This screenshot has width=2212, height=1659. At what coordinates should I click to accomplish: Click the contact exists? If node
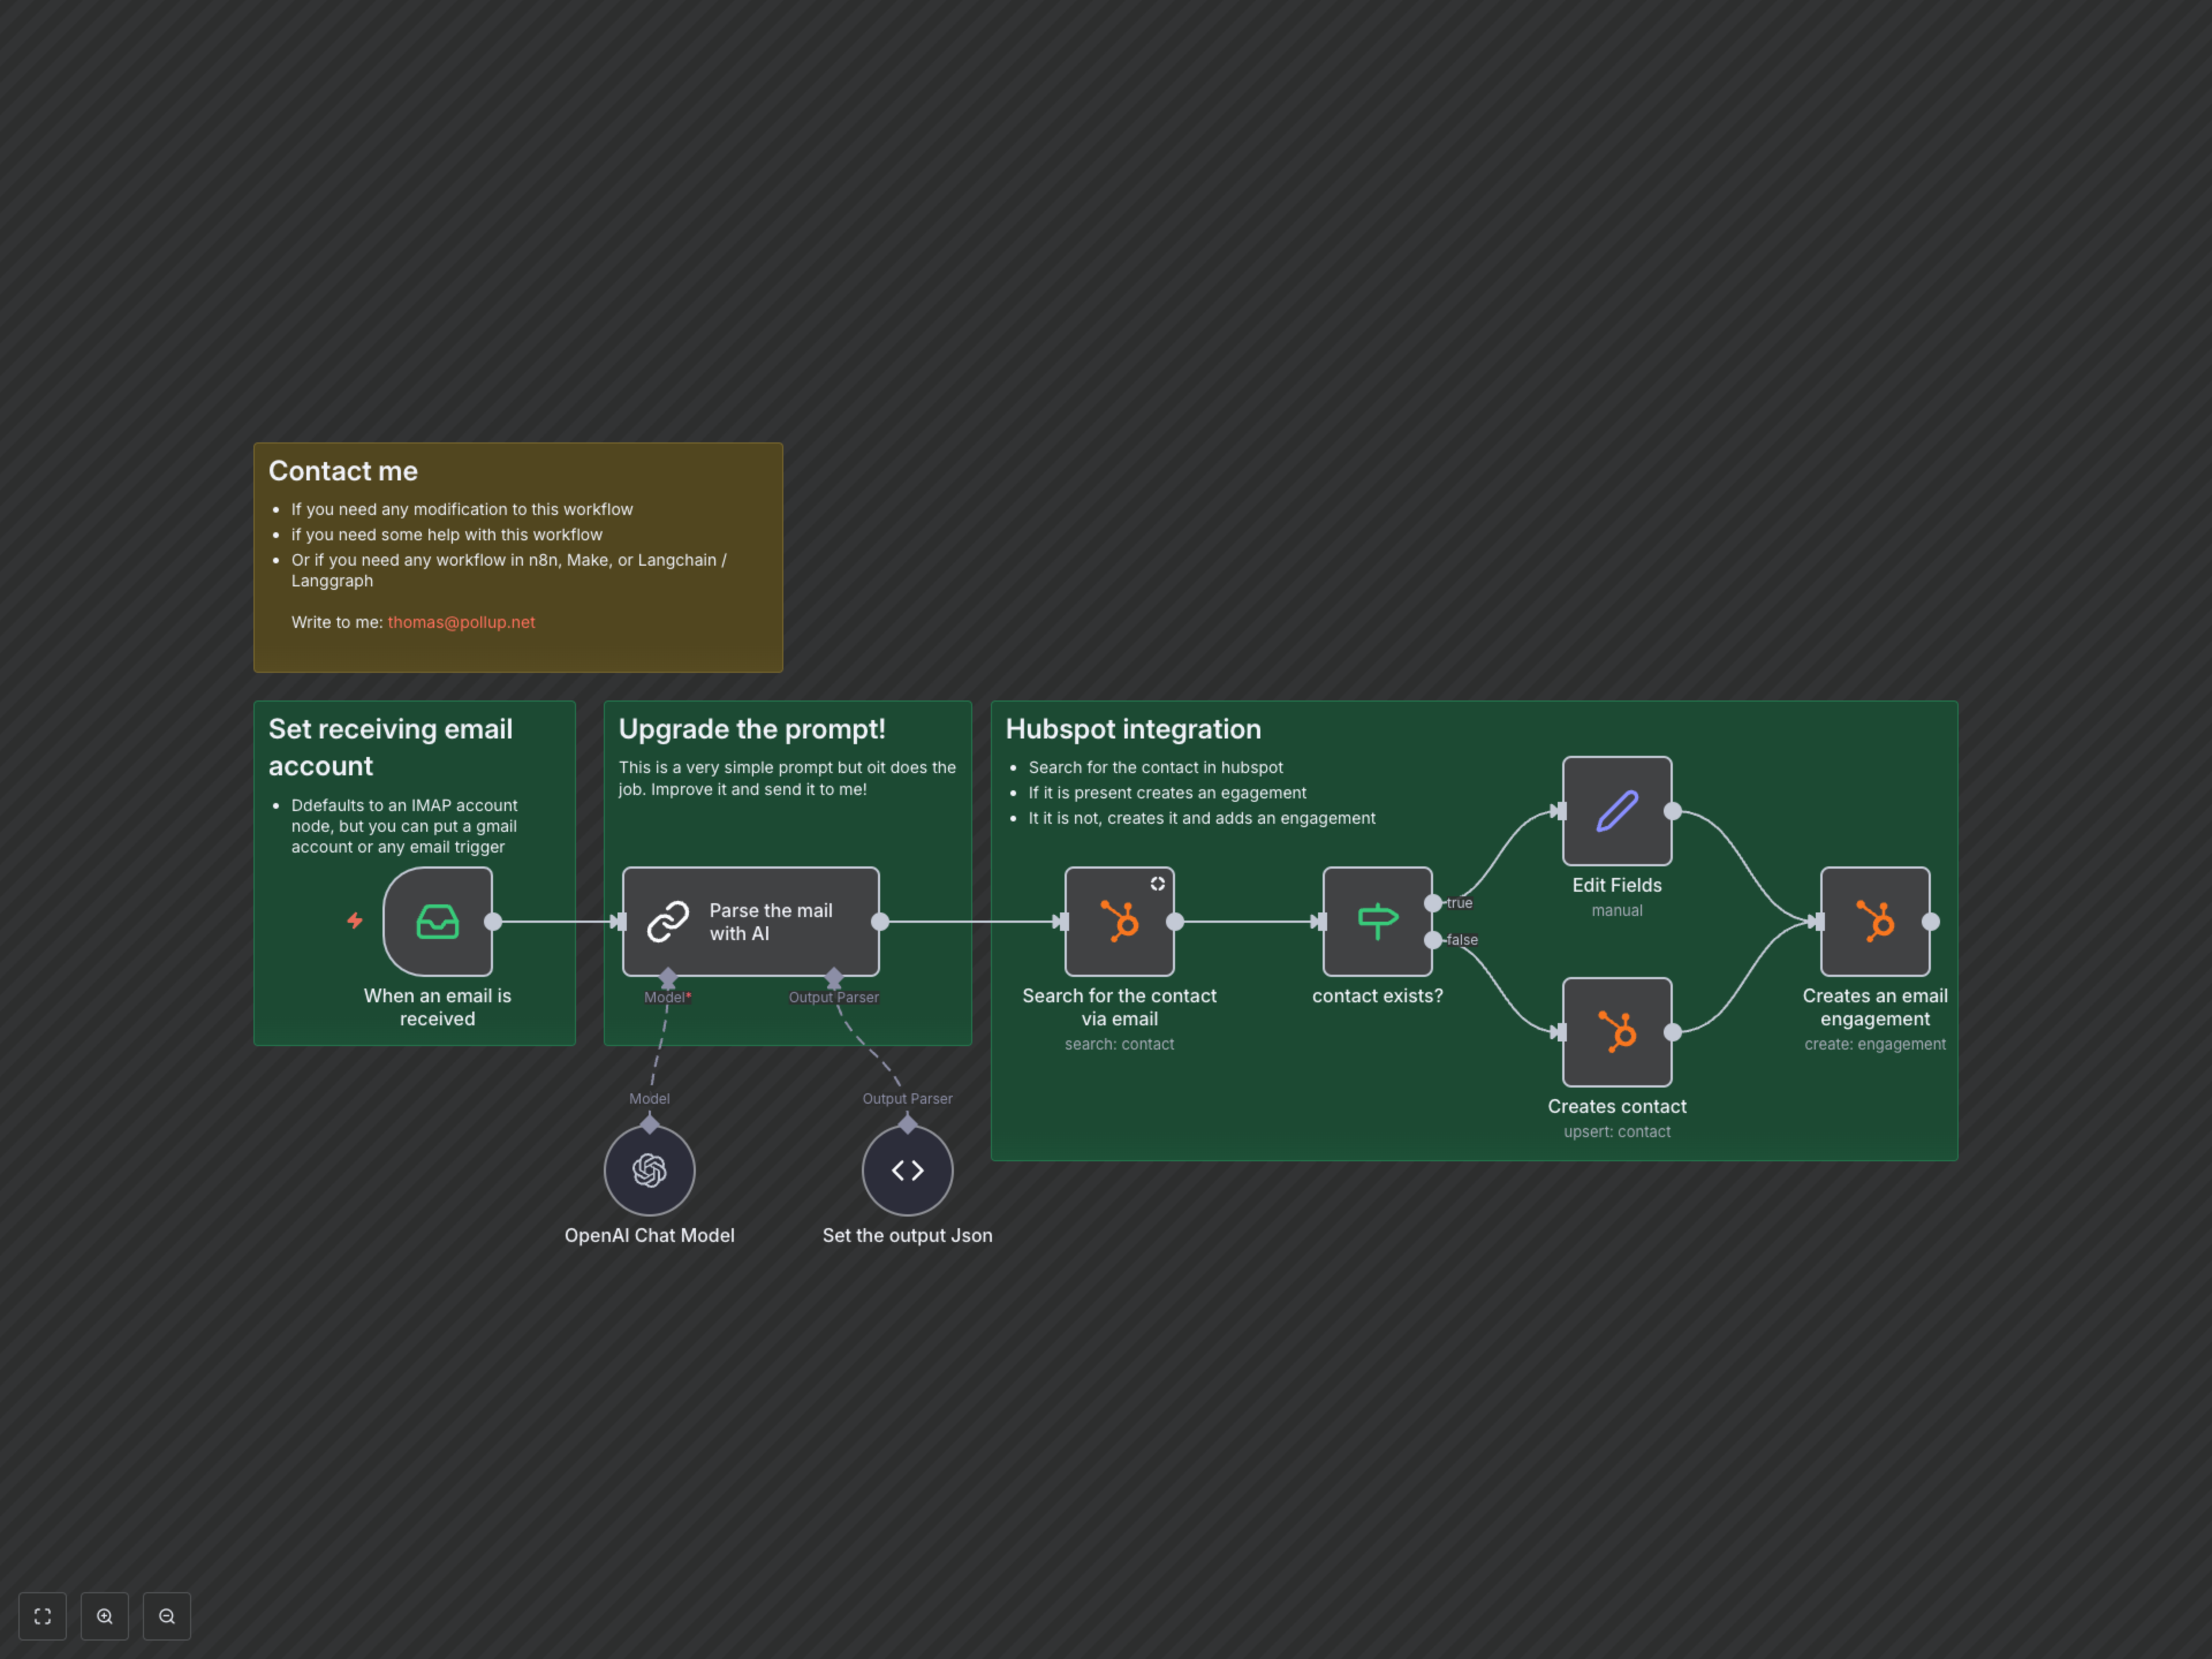(1377, 921)
